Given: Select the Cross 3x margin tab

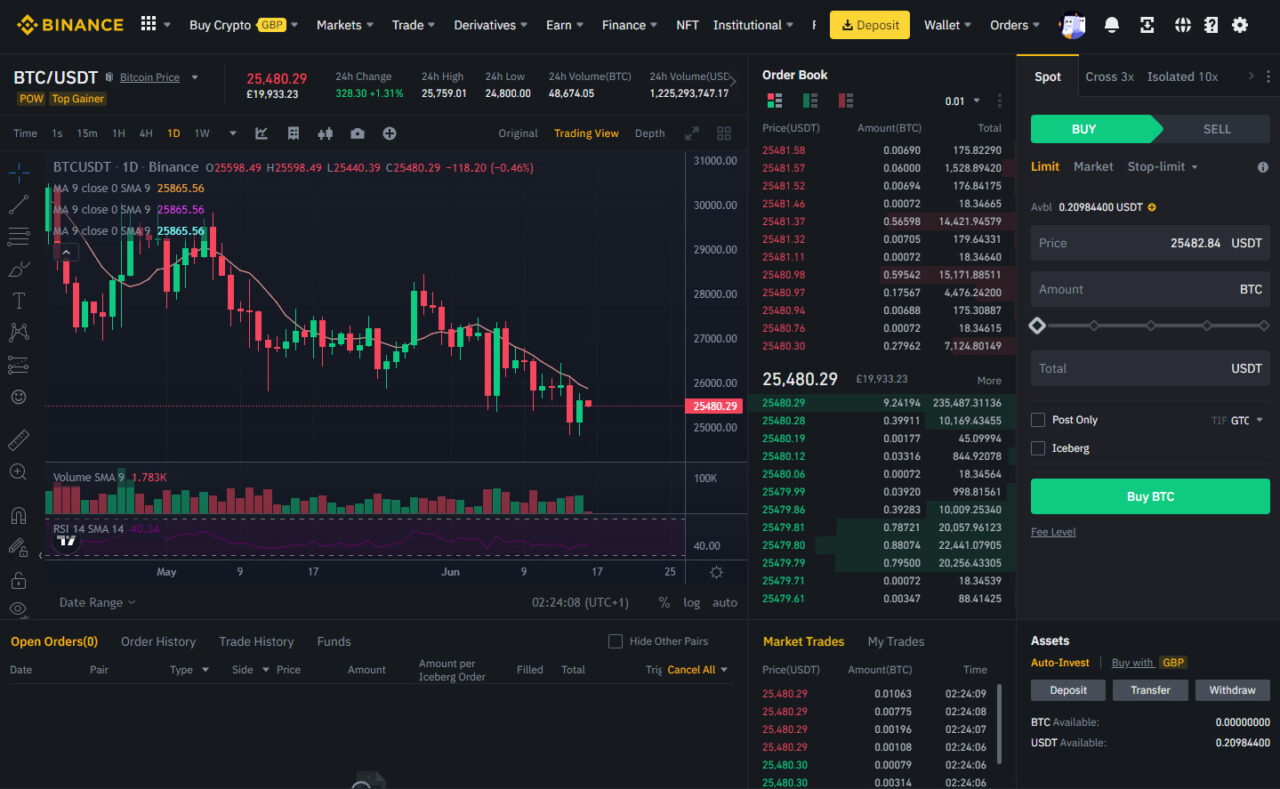Looking at the screenshot, I should [x=1109, y=76].
